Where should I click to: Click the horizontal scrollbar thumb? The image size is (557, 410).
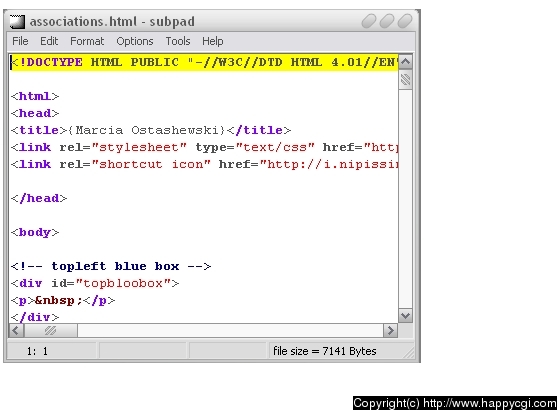coord(50,331)
